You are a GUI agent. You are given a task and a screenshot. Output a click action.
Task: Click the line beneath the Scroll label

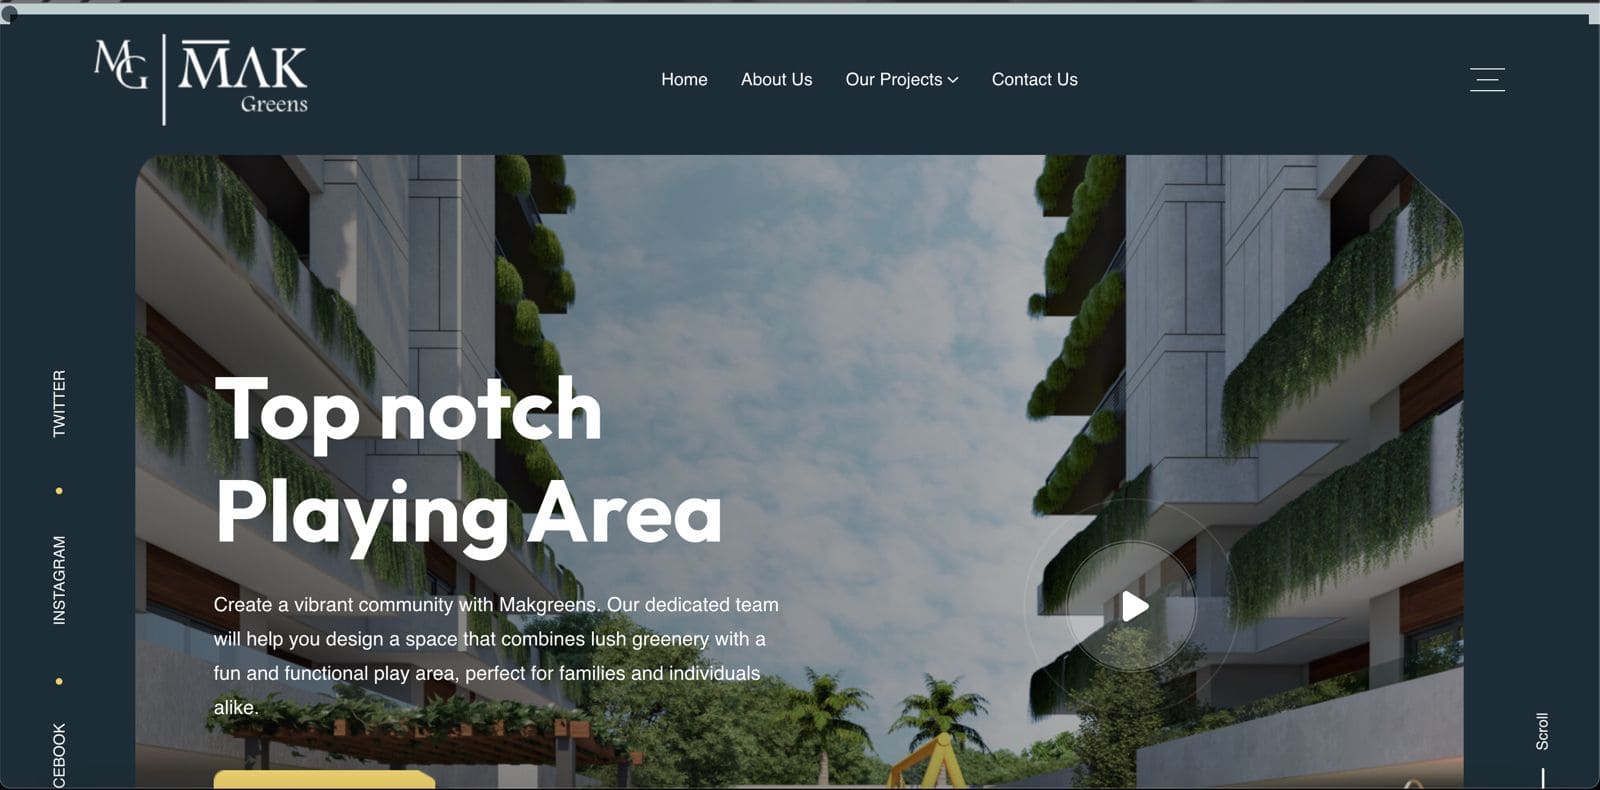(x=1543, y=778)
